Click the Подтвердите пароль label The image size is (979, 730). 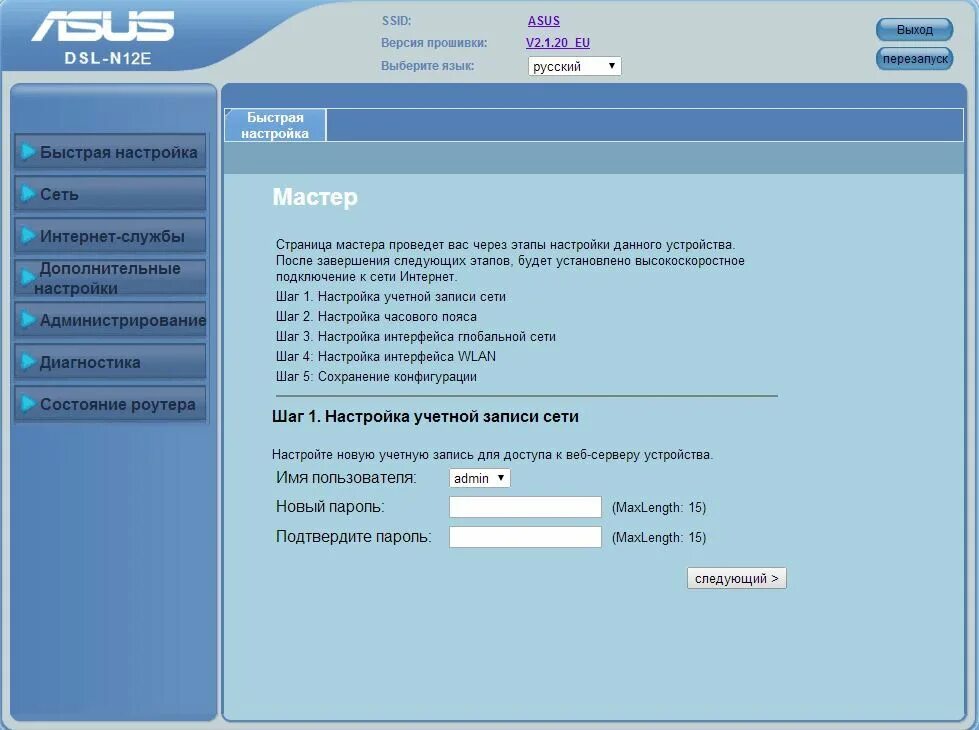[353, 536]
